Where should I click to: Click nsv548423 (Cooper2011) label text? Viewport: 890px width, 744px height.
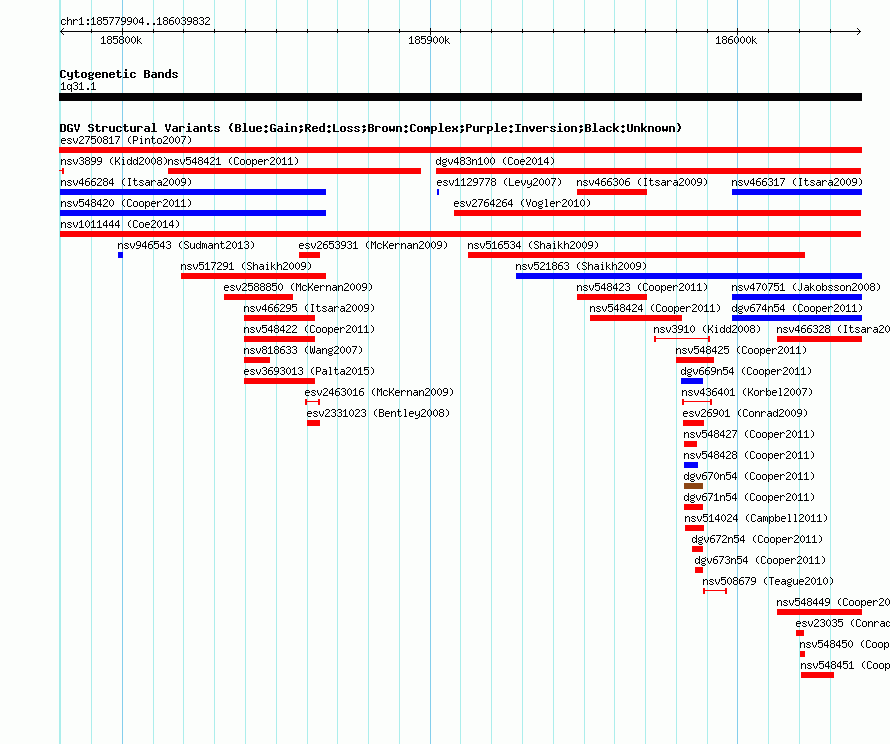coord(642,287)
